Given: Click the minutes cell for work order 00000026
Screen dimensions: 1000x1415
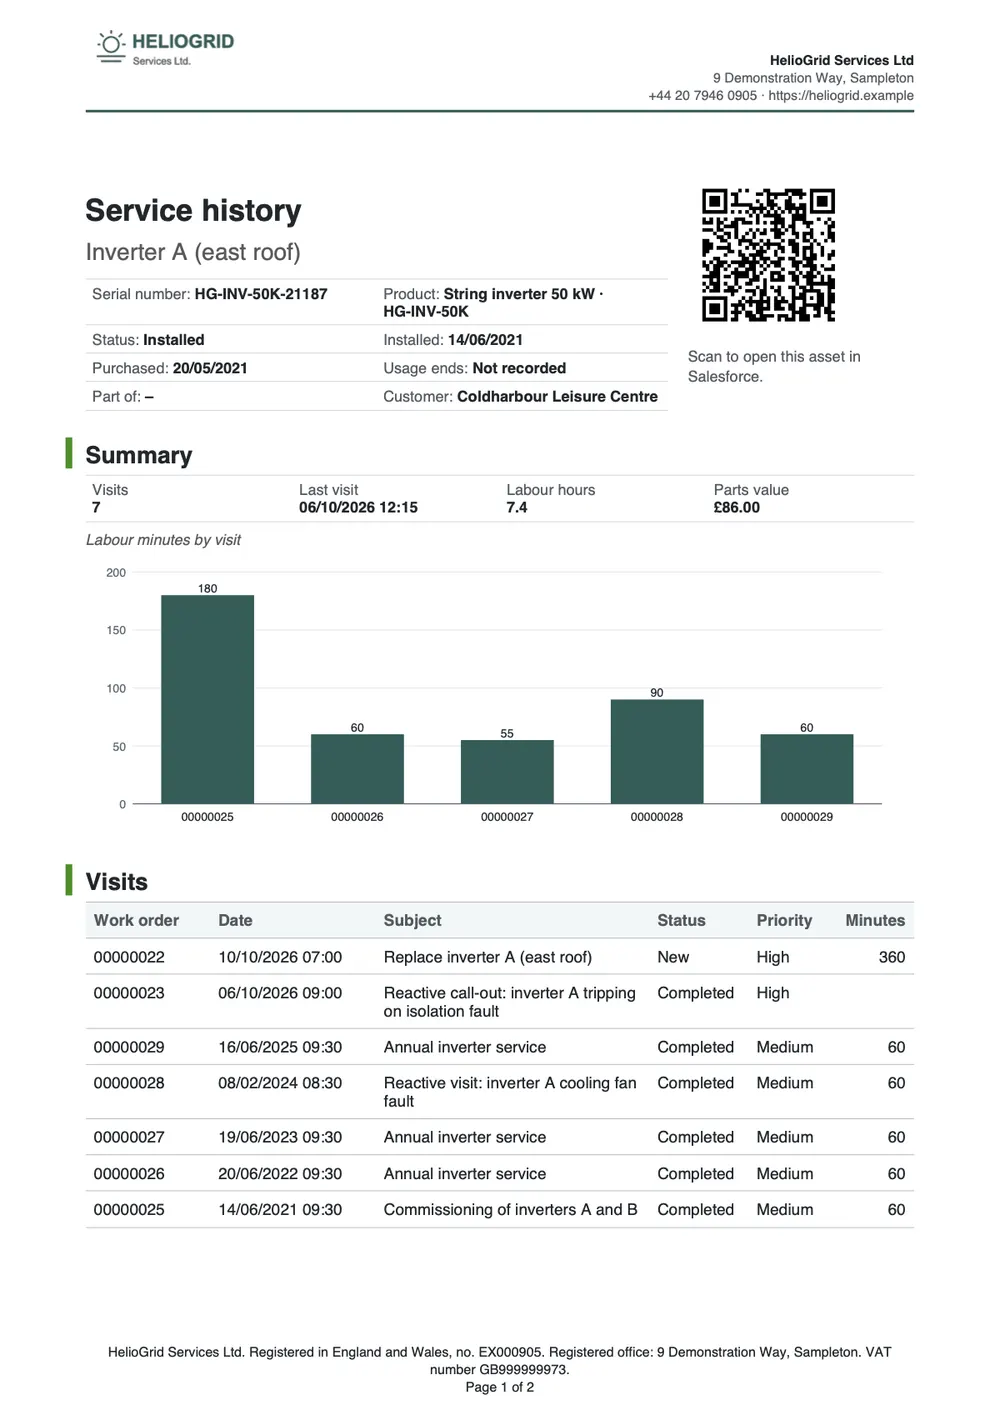Looking at the screenshot, I should [x=896, y=1174].
